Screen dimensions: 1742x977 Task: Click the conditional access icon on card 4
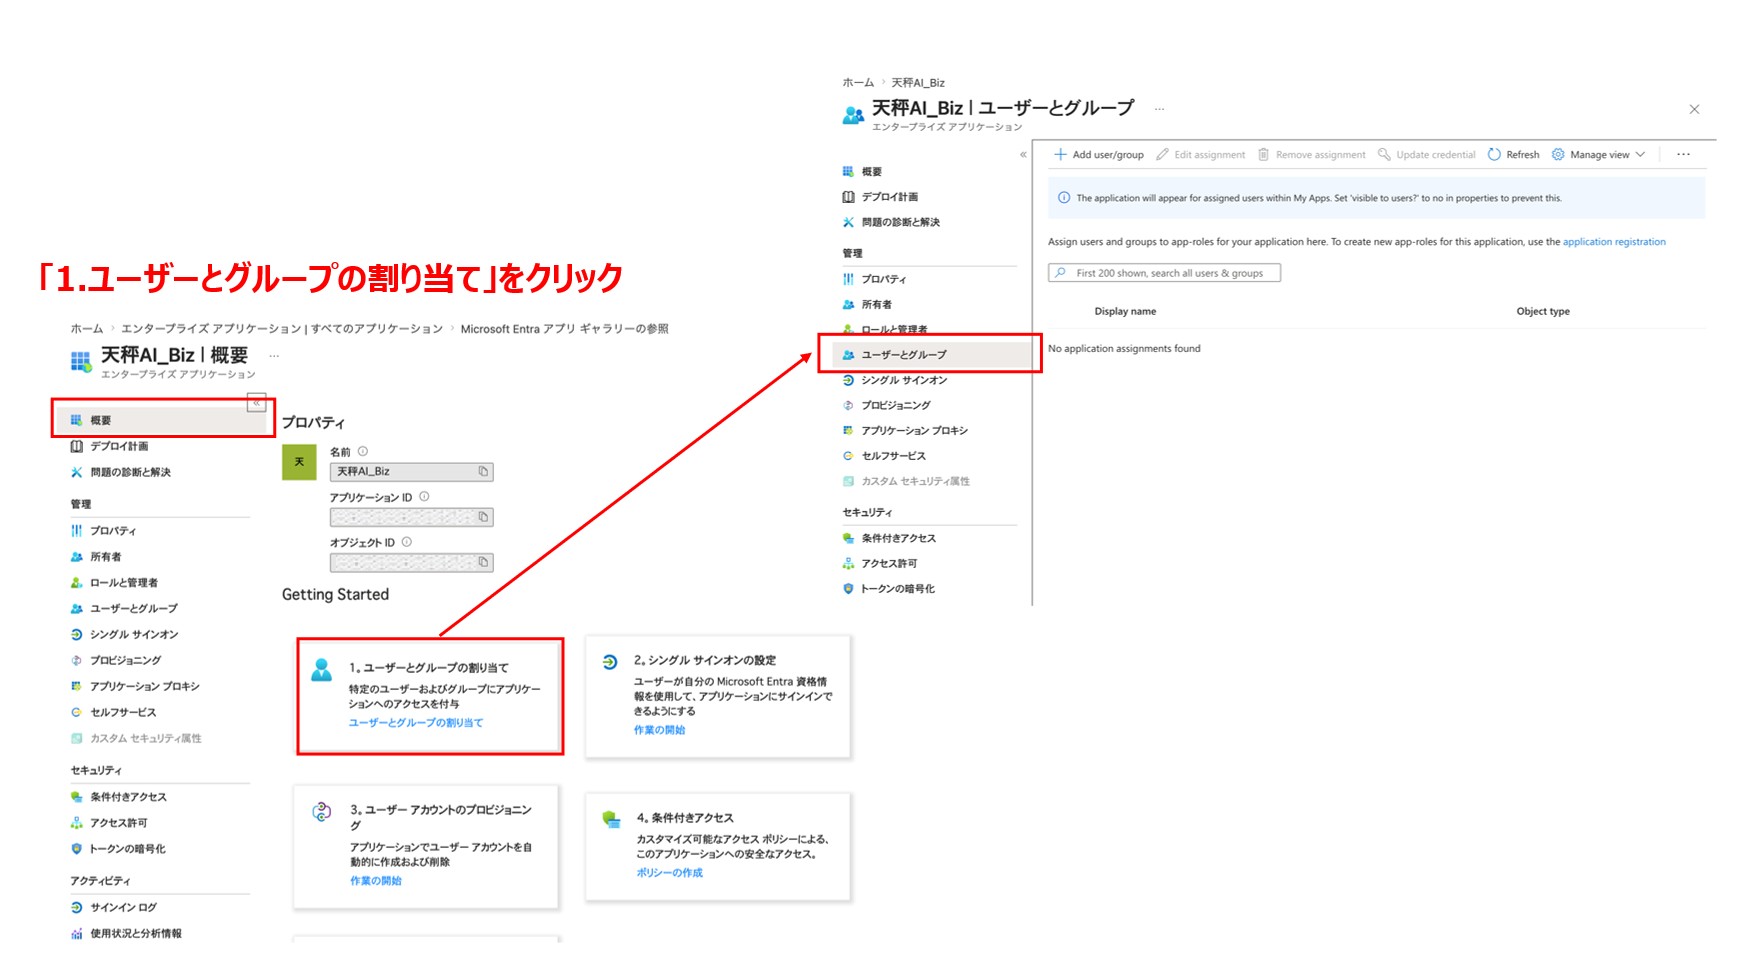click(611, 819)
